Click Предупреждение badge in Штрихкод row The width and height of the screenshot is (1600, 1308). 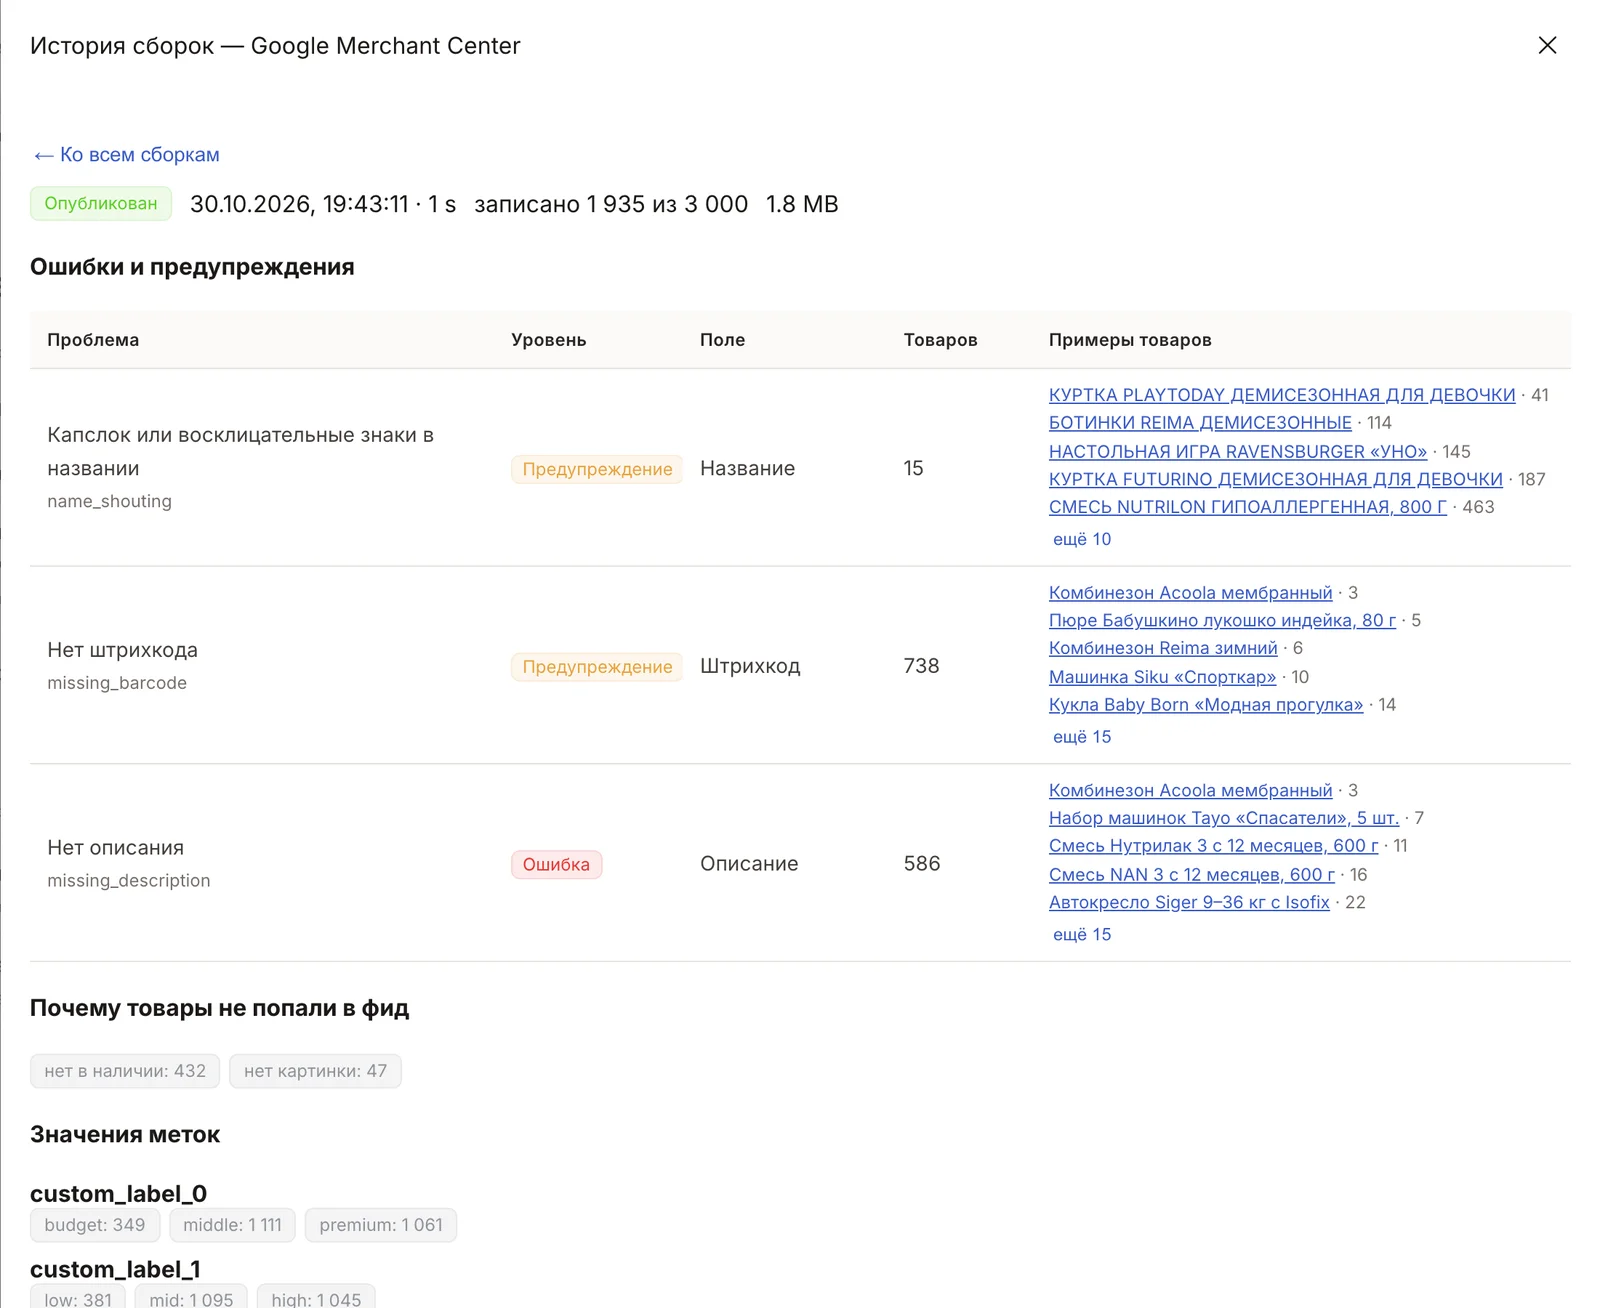[597, 667]
